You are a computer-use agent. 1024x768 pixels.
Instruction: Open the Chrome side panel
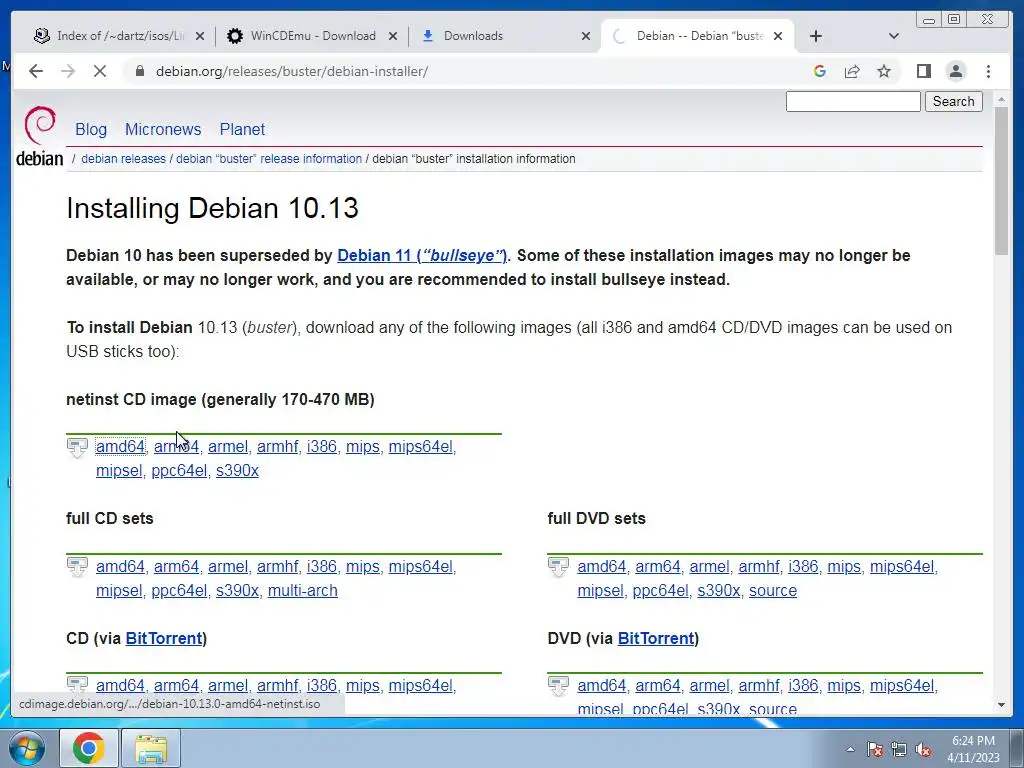923,71
